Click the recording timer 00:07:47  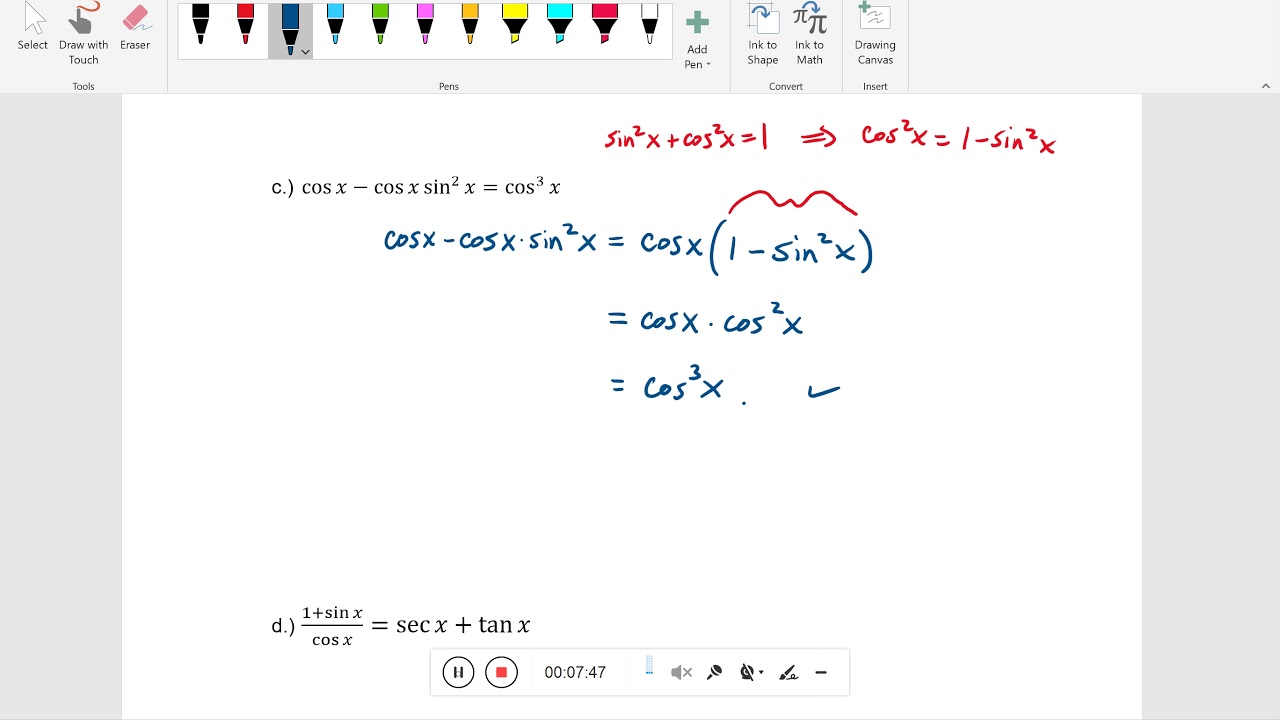pyautogui.click(x=575, y=673)
